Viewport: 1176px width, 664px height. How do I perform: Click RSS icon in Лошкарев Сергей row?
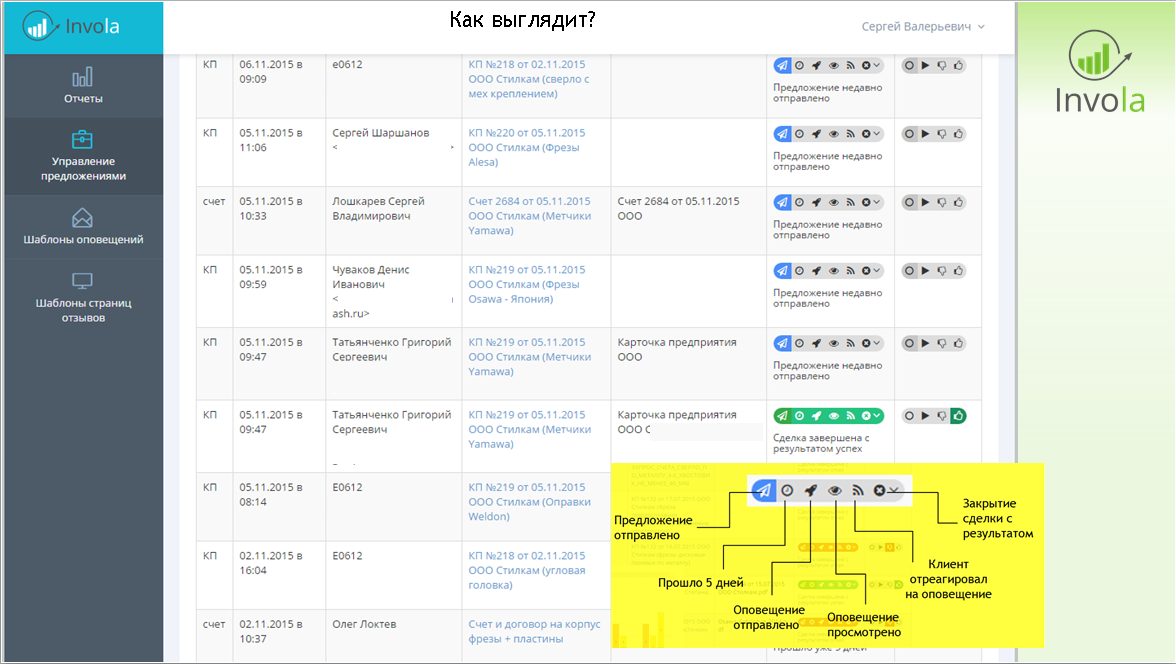850,202
